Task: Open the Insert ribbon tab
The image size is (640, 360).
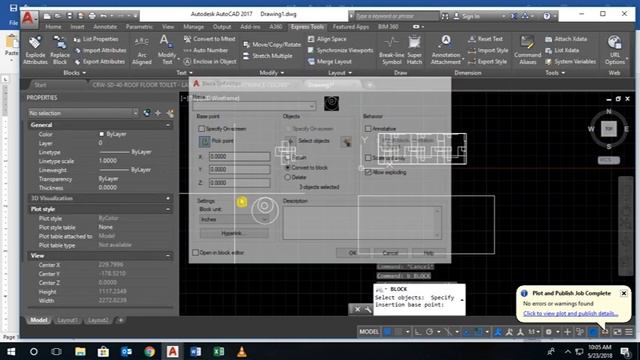Action: [77, 27]
